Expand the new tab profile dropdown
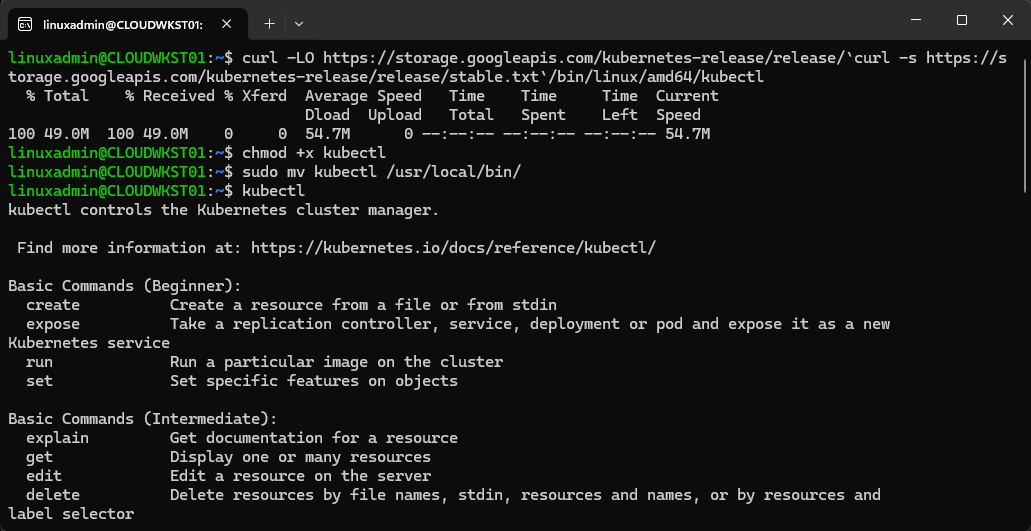1031x531 pixels. pos(298,22)
